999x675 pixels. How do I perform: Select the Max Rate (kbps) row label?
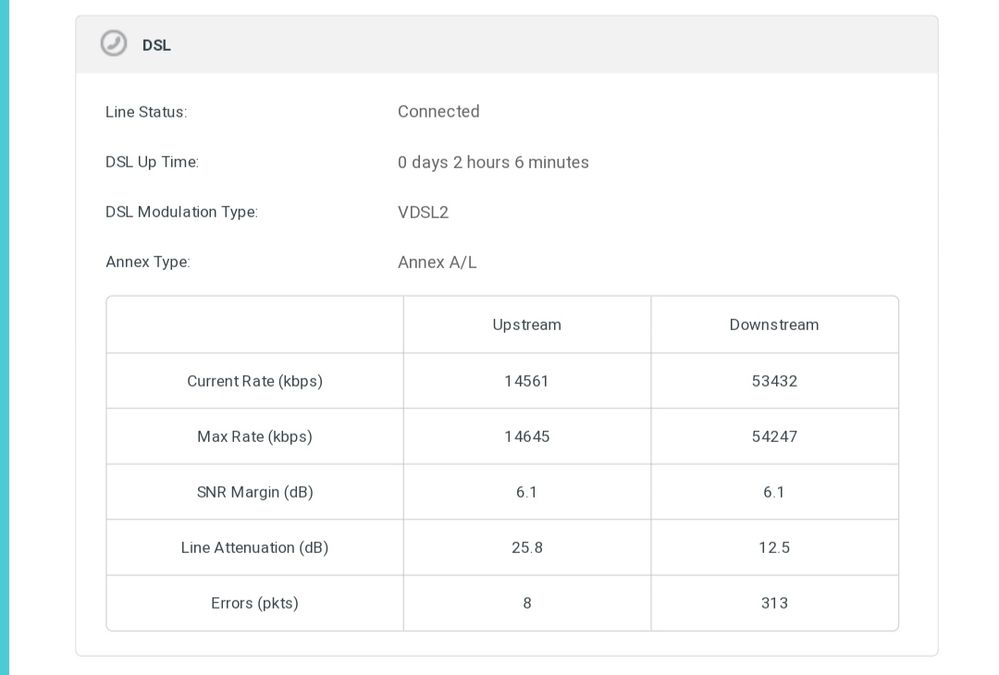(255, 437)
